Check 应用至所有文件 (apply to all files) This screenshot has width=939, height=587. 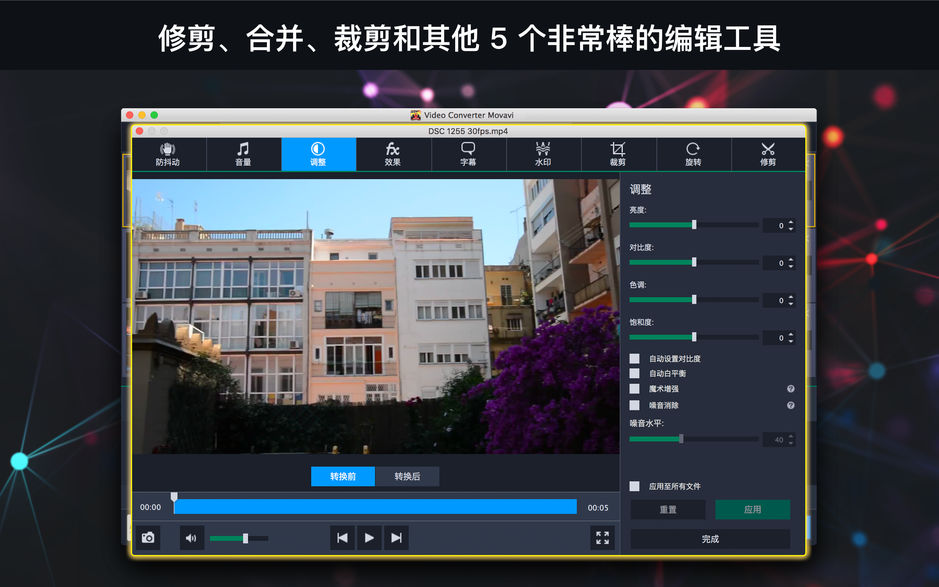tap(633, 487)
